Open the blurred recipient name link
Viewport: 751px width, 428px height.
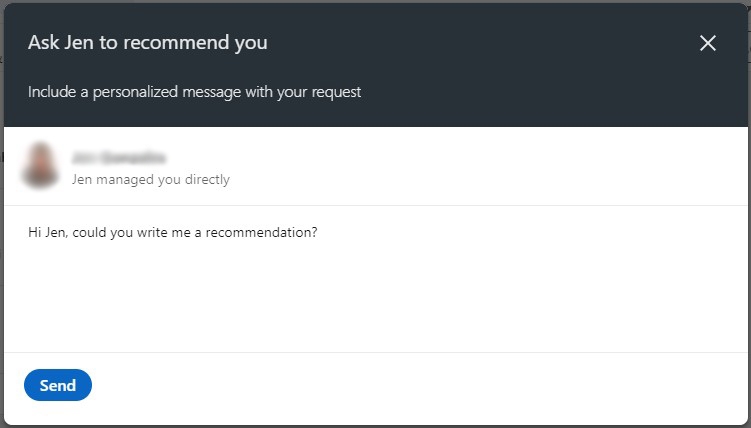[x=119, y=157]
